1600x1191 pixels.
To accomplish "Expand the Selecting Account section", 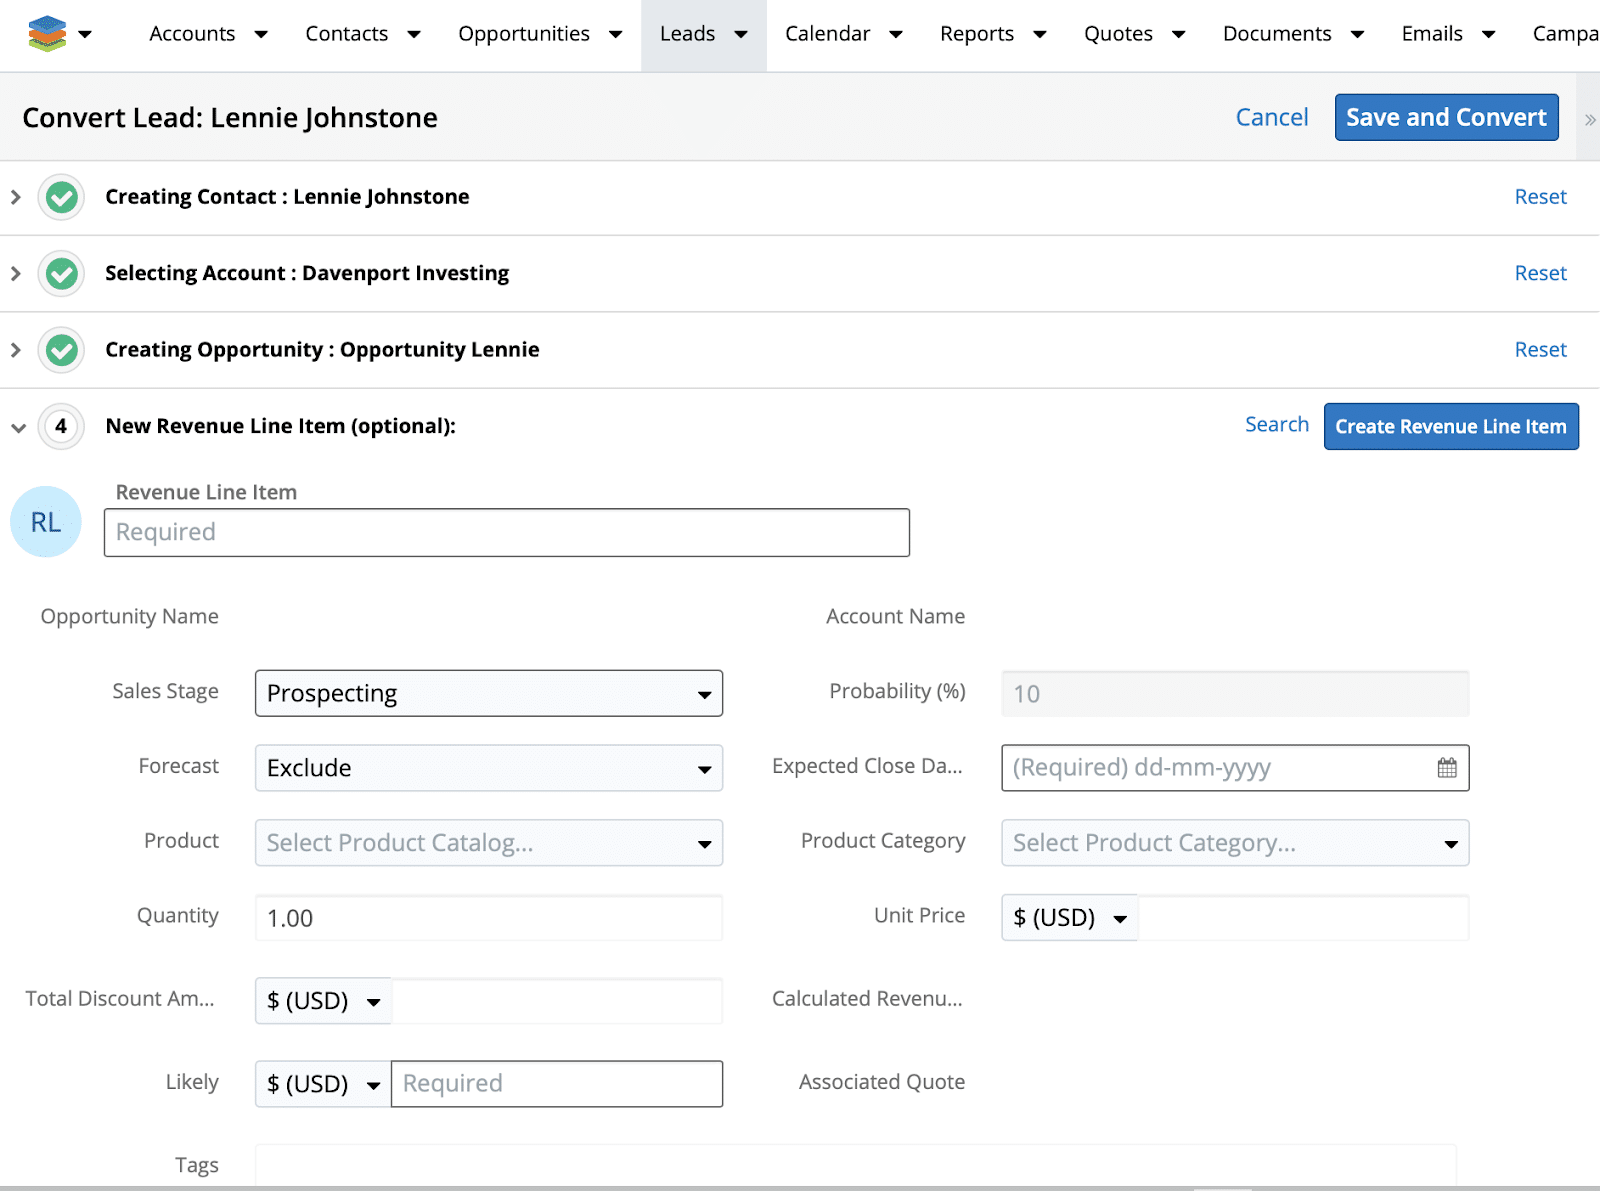I will pyautogui.click(x=16, y=273).
